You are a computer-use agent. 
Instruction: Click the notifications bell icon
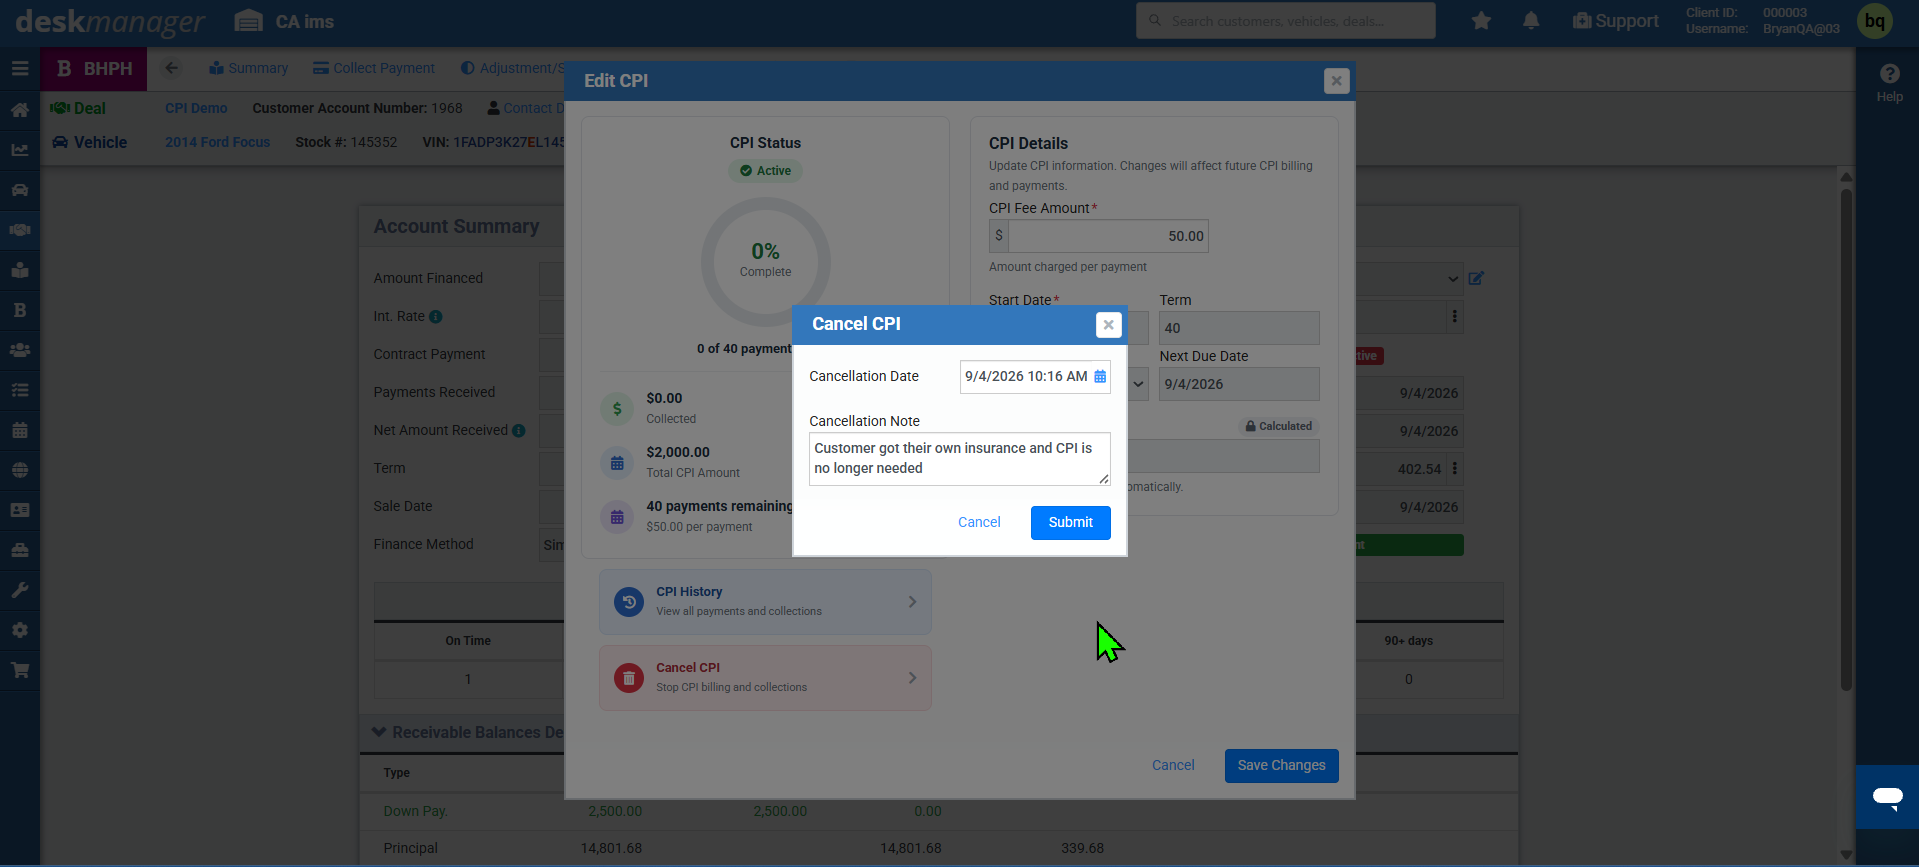coord(1531,21)
